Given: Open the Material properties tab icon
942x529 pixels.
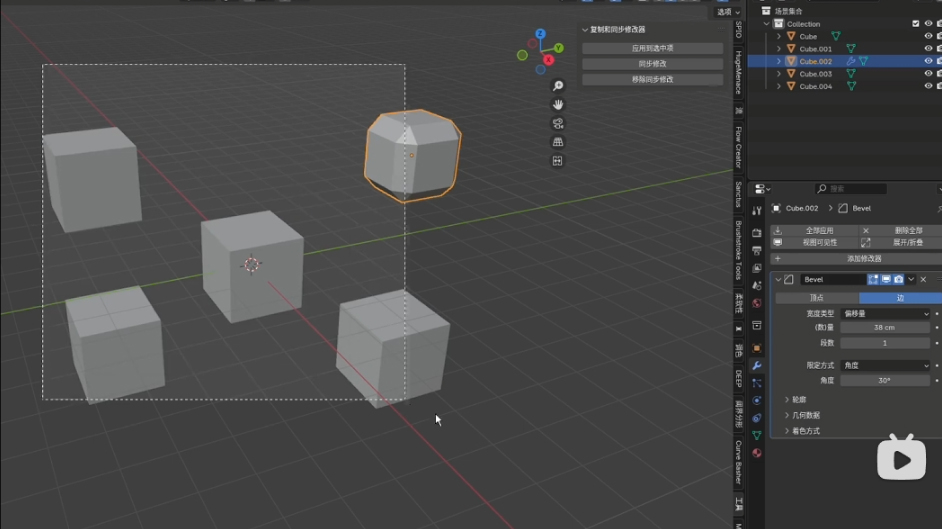Looking at the screenshot, I should pos(756,453).
